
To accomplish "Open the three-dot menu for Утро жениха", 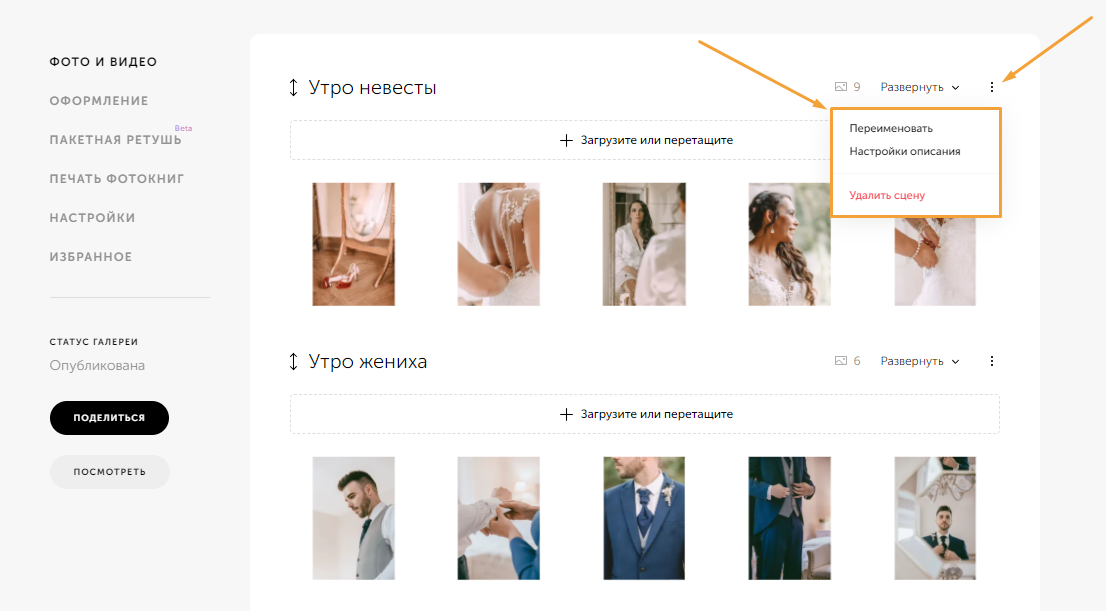I will [x=992, y=361].
